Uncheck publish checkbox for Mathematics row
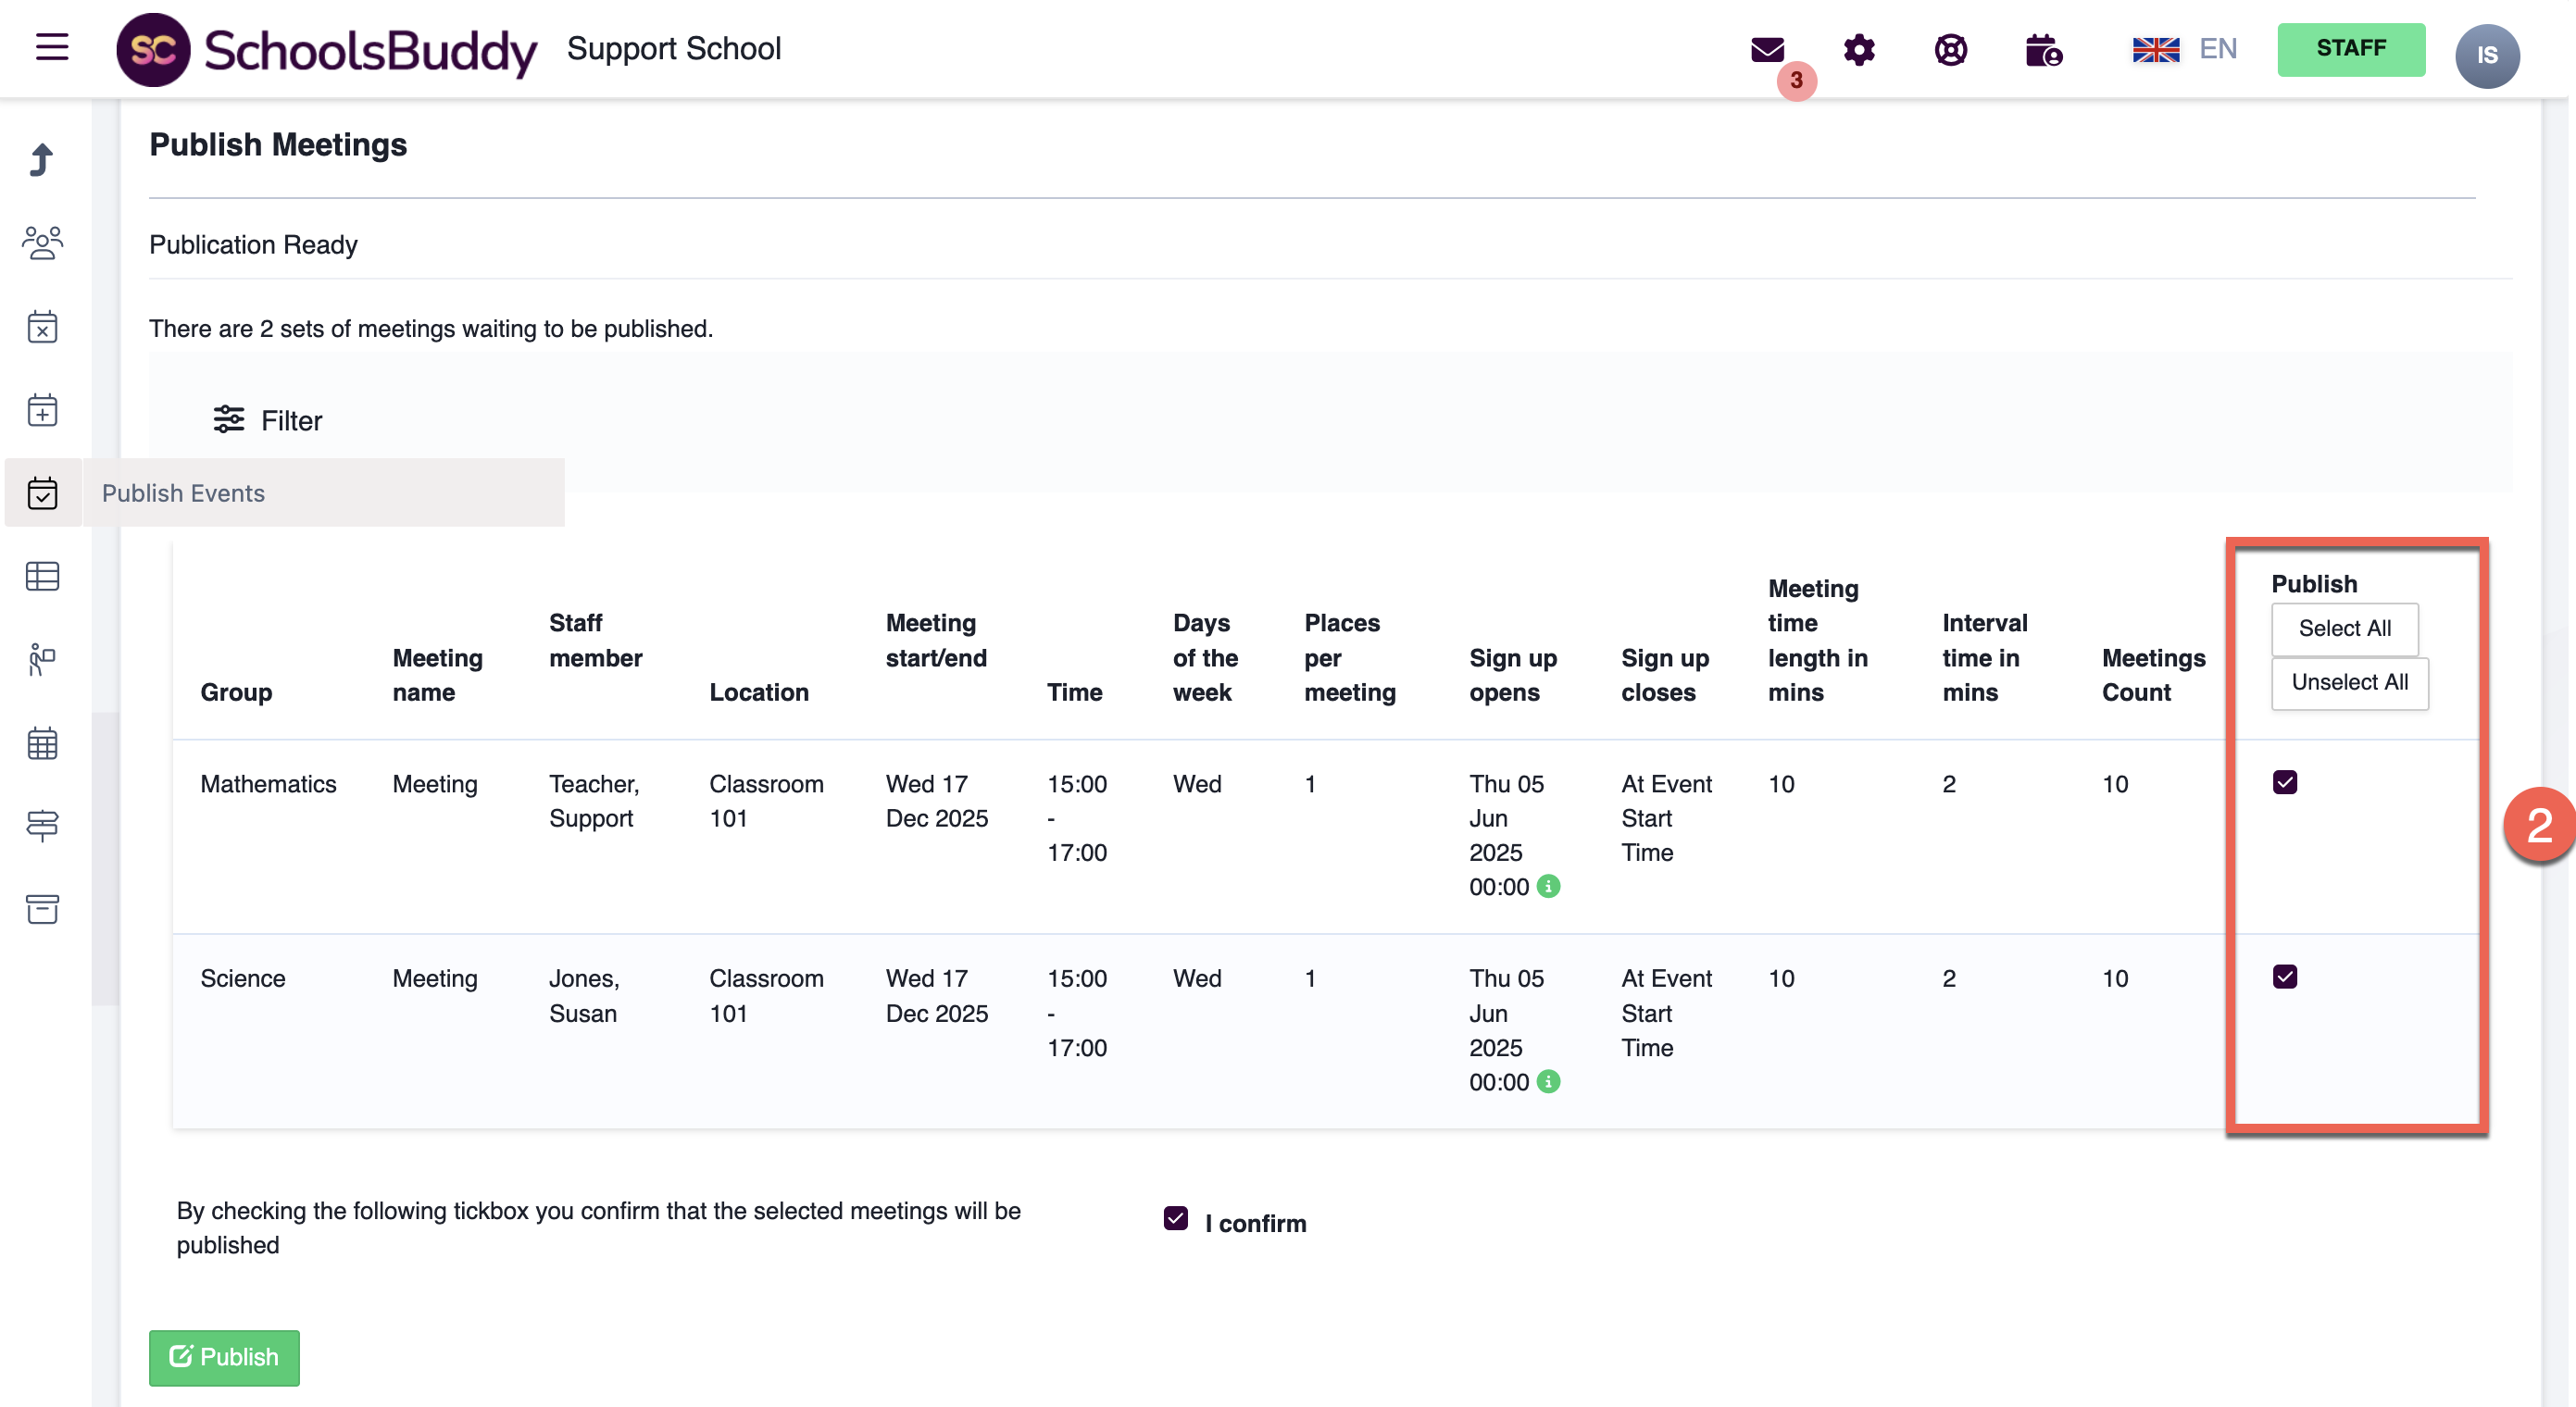Screen dimensions: 2576x1407 [2284, 782]
